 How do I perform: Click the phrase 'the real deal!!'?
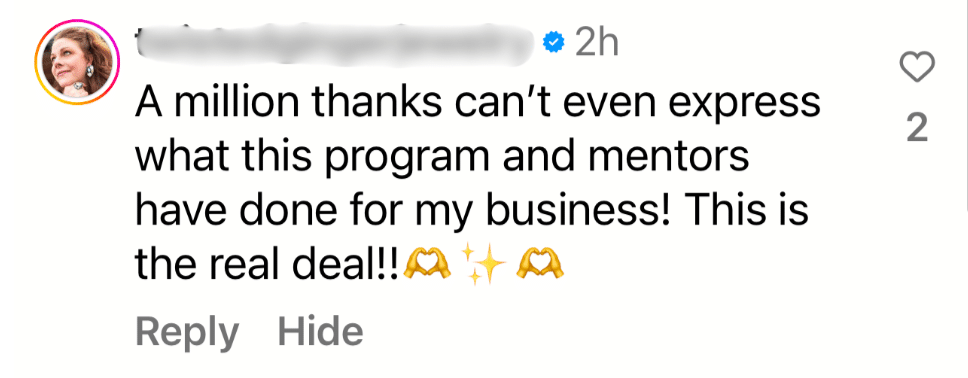click(268, 265)
